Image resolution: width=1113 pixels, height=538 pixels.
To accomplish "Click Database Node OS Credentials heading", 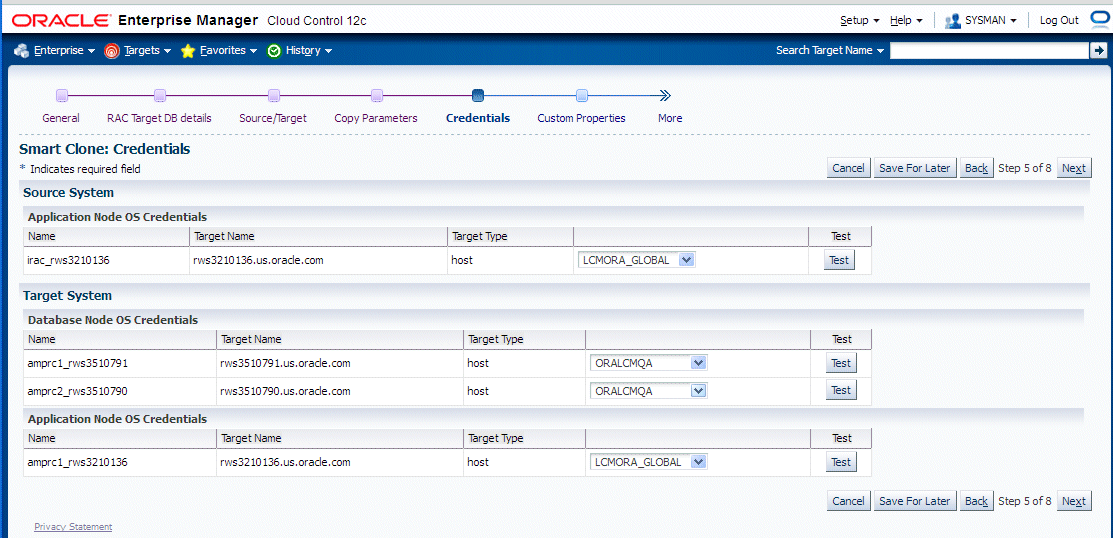I will tap(112, 320).
